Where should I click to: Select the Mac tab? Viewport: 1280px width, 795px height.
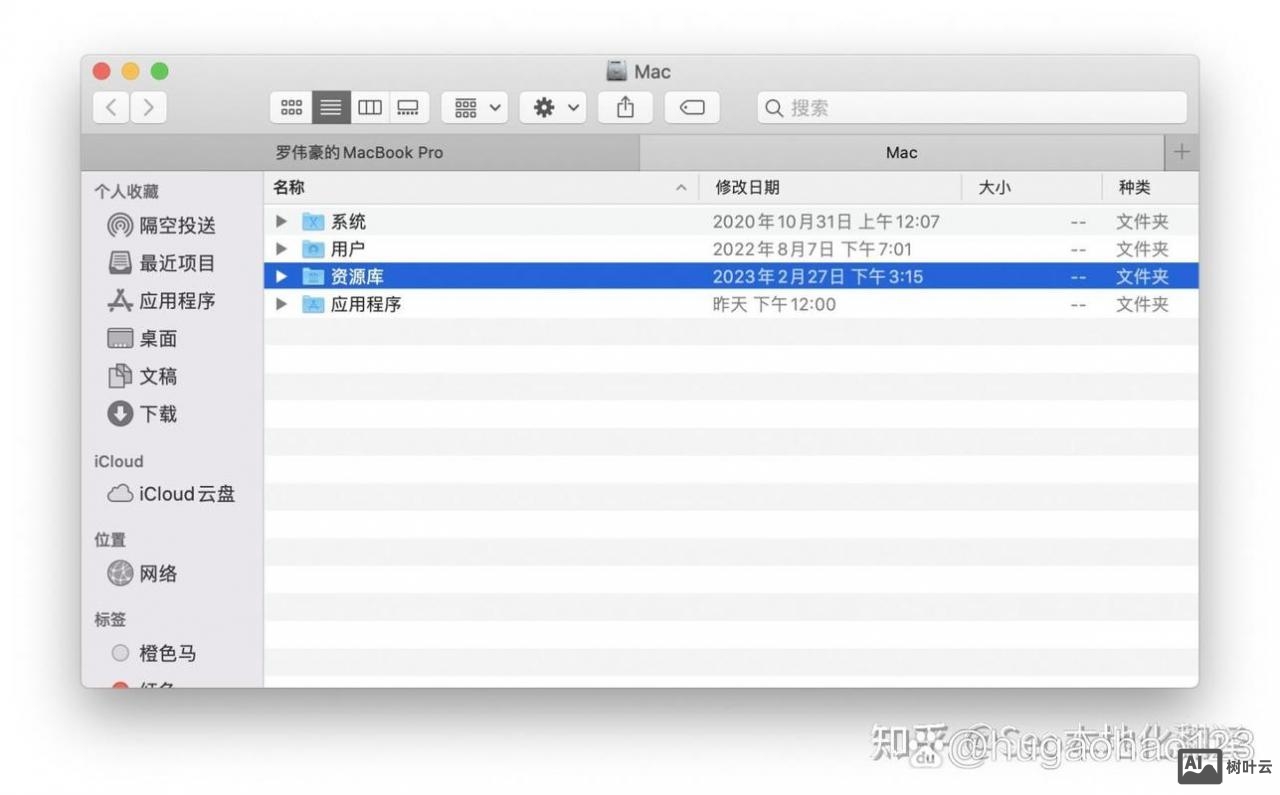click(x=901, y=152)
